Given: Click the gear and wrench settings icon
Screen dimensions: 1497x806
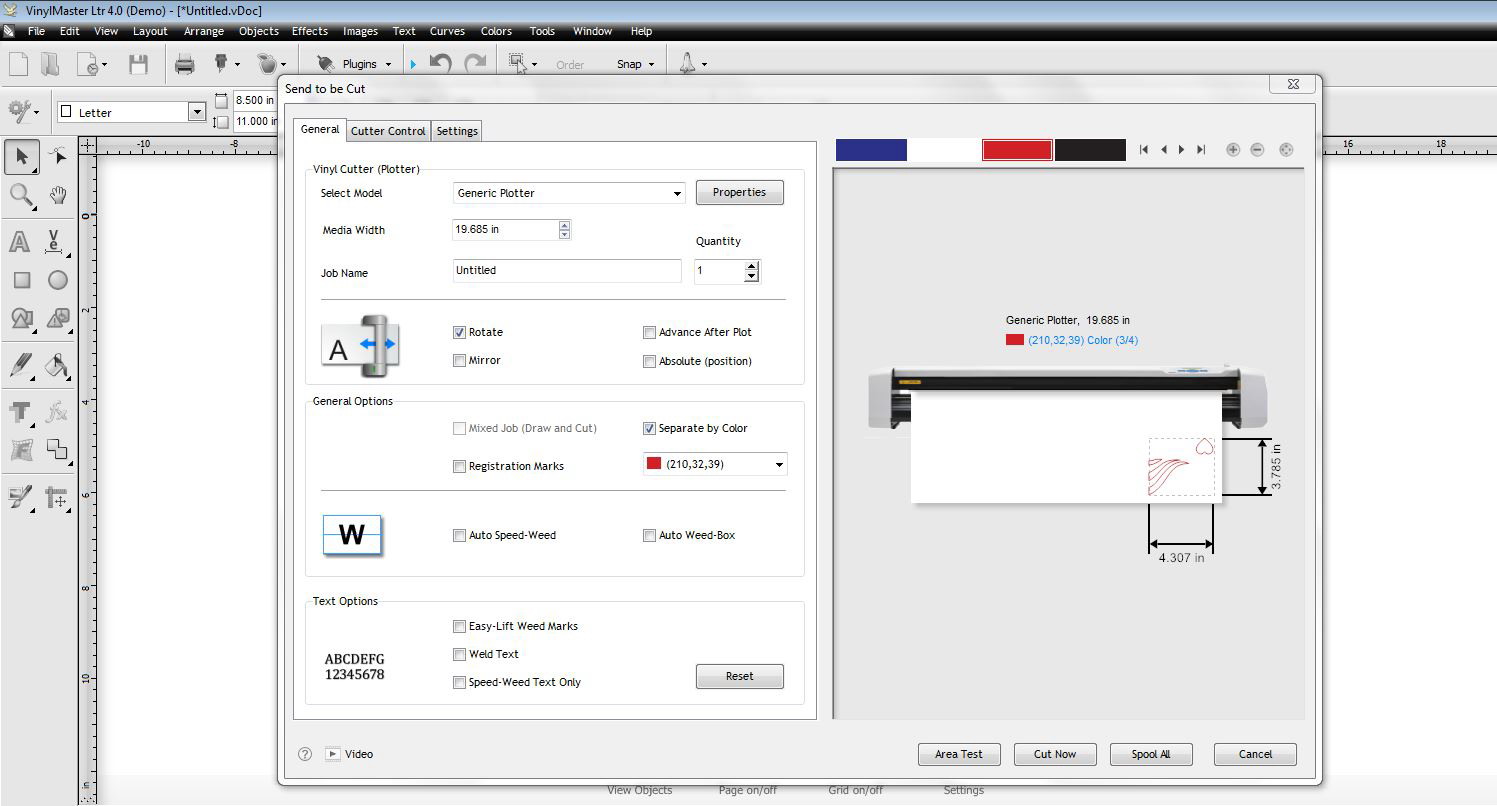Looking at the screenshot, I should tap(19, 111).
